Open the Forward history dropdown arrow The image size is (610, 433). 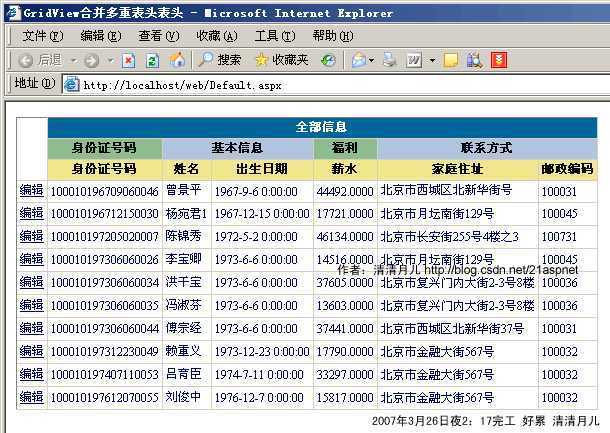(x=111, y=60)
